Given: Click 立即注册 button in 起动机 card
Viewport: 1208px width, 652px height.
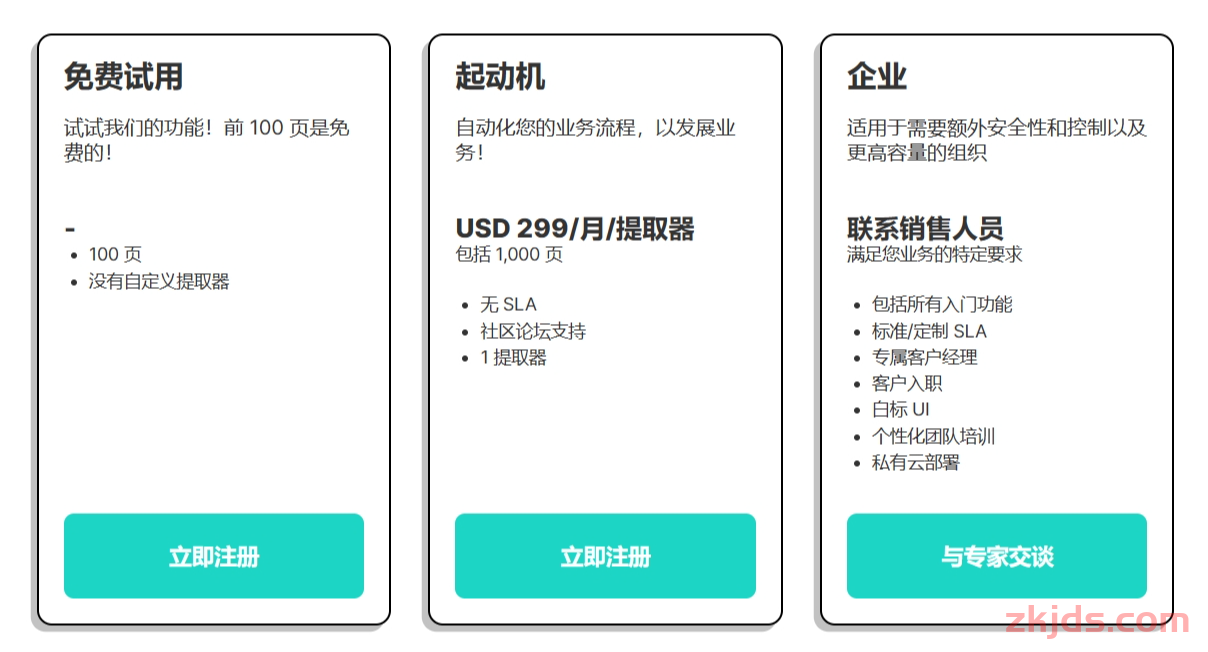Looking at the screenshot, I should (x=605, y=556).
